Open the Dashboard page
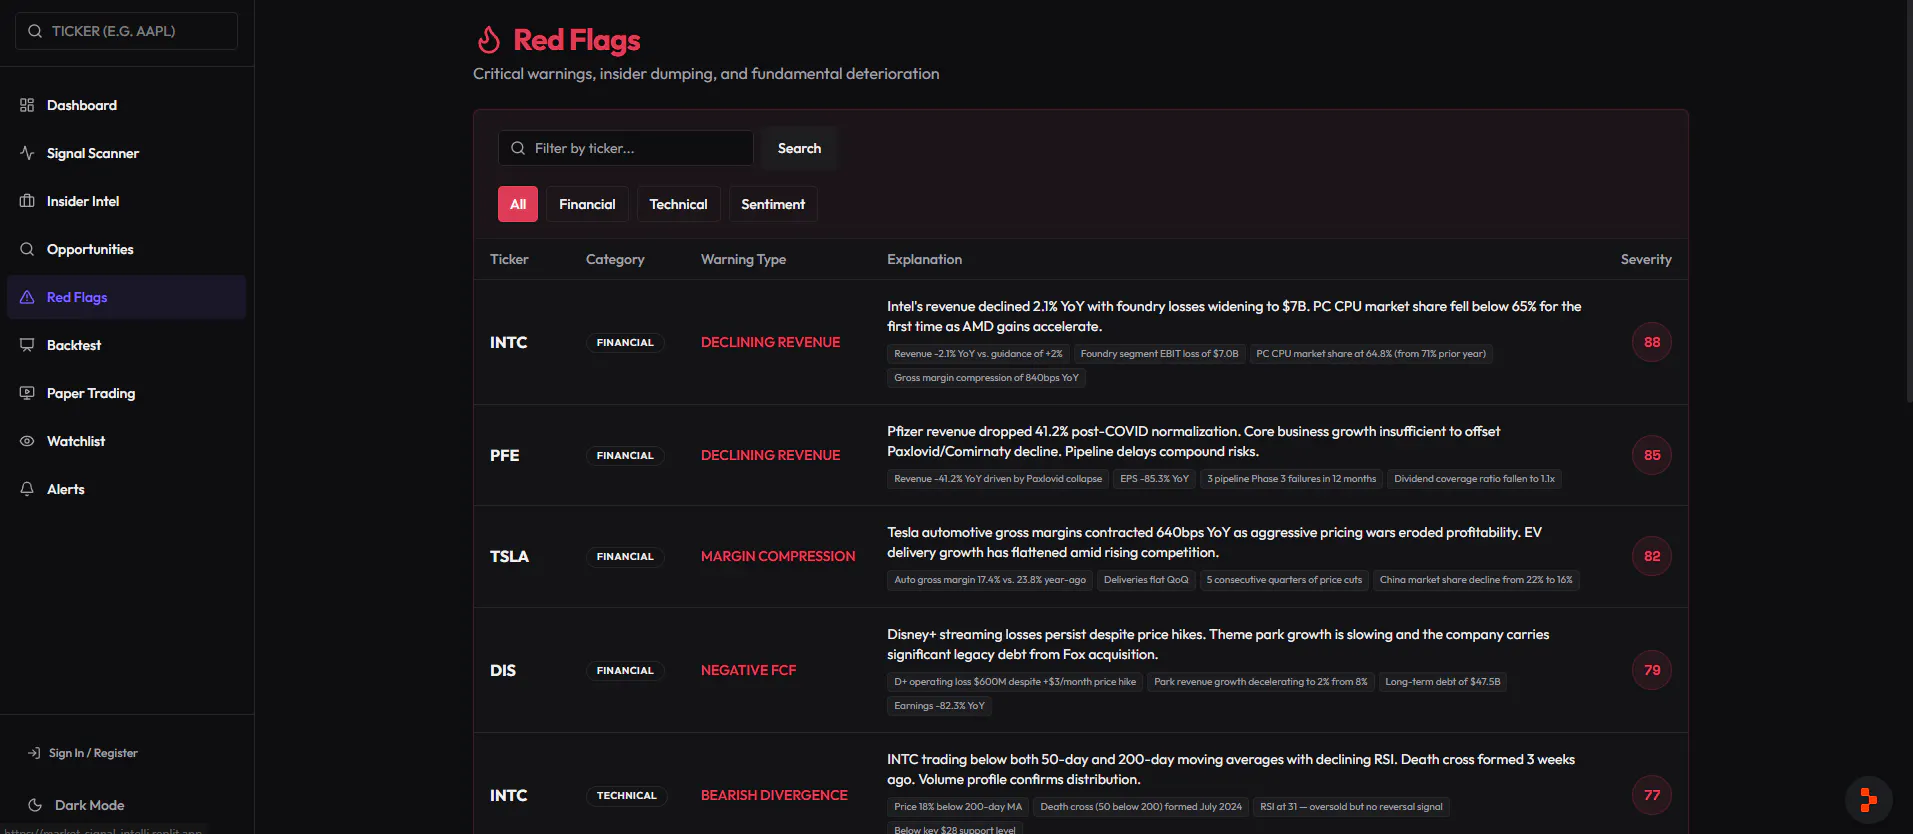This screenshot has height=834, width=1913. (x=126, y=105)
